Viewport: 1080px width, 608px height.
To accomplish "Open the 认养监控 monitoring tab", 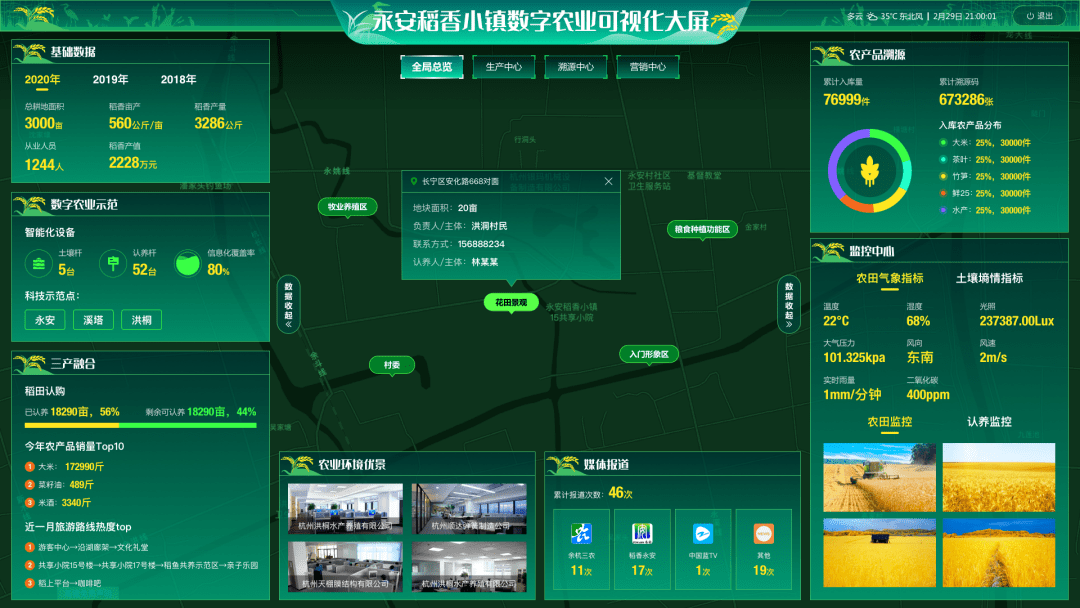I will pyautogui.click(x=989, y=422).
